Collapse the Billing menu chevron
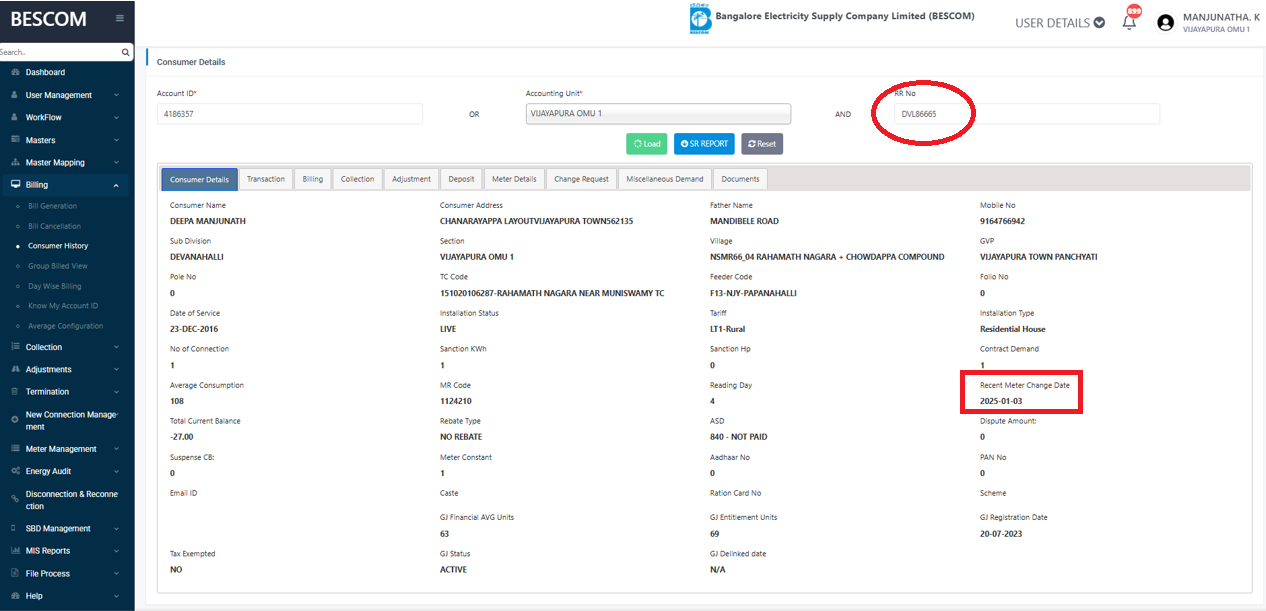The image size is (1266, 611). (117, 184)
